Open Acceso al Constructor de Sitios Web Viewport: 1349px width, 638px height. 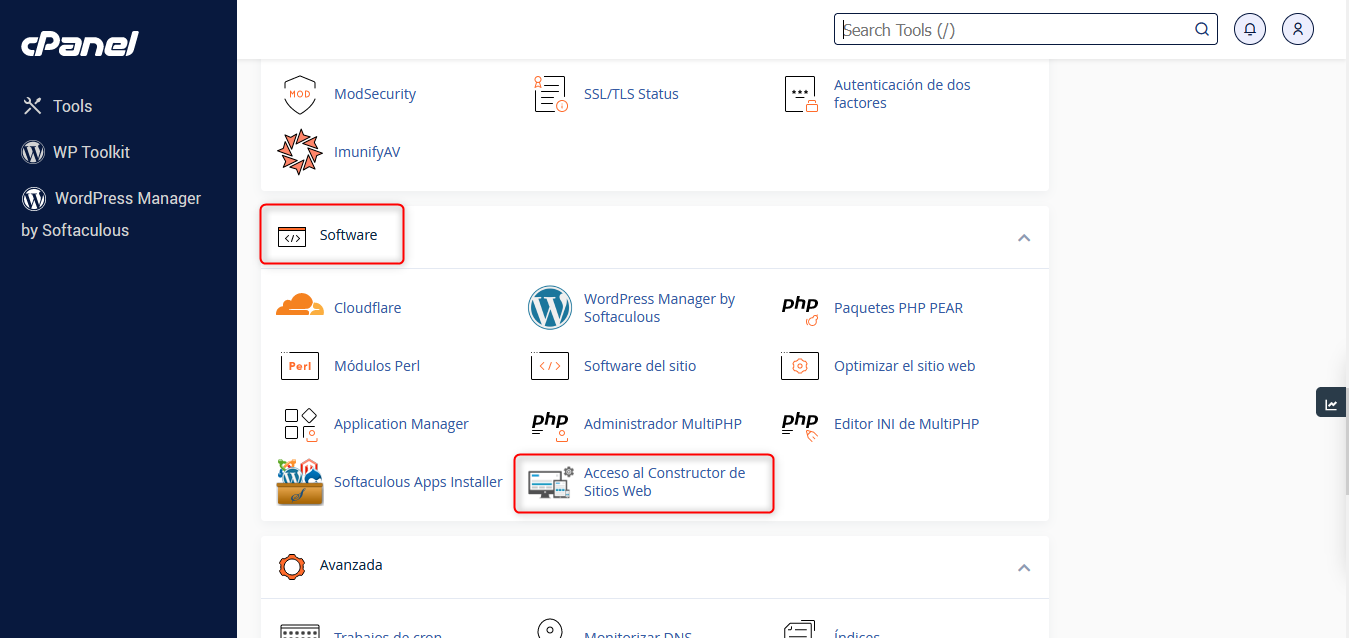[x=664, y=482]
